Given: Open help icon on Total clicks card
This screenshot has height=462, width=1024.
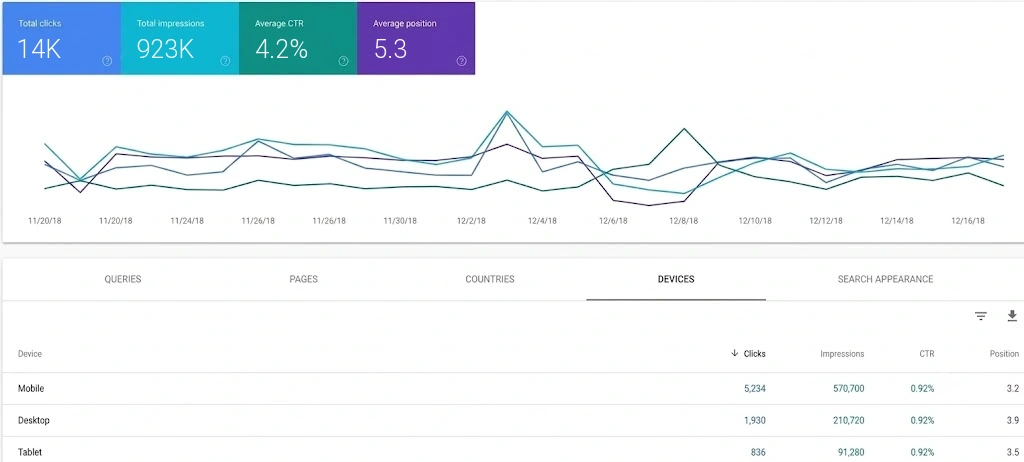Looking at the screenshot, I should point(107,61).
